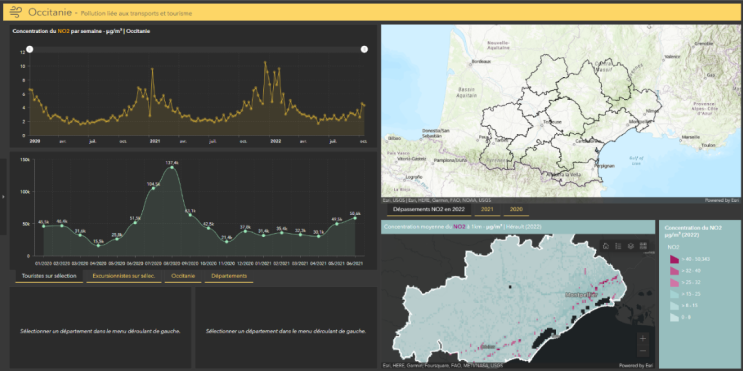Open the map legend list icon
This screenshot has width=743, height=371.
tap(618, 246)
